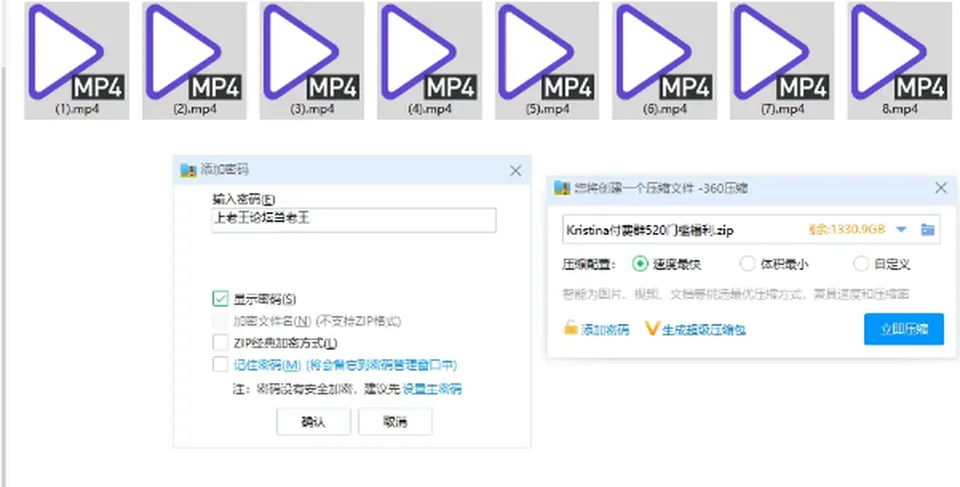The image size is (960, 487).
Task: Click the 立即压缩 button
Action: (904, 329)
